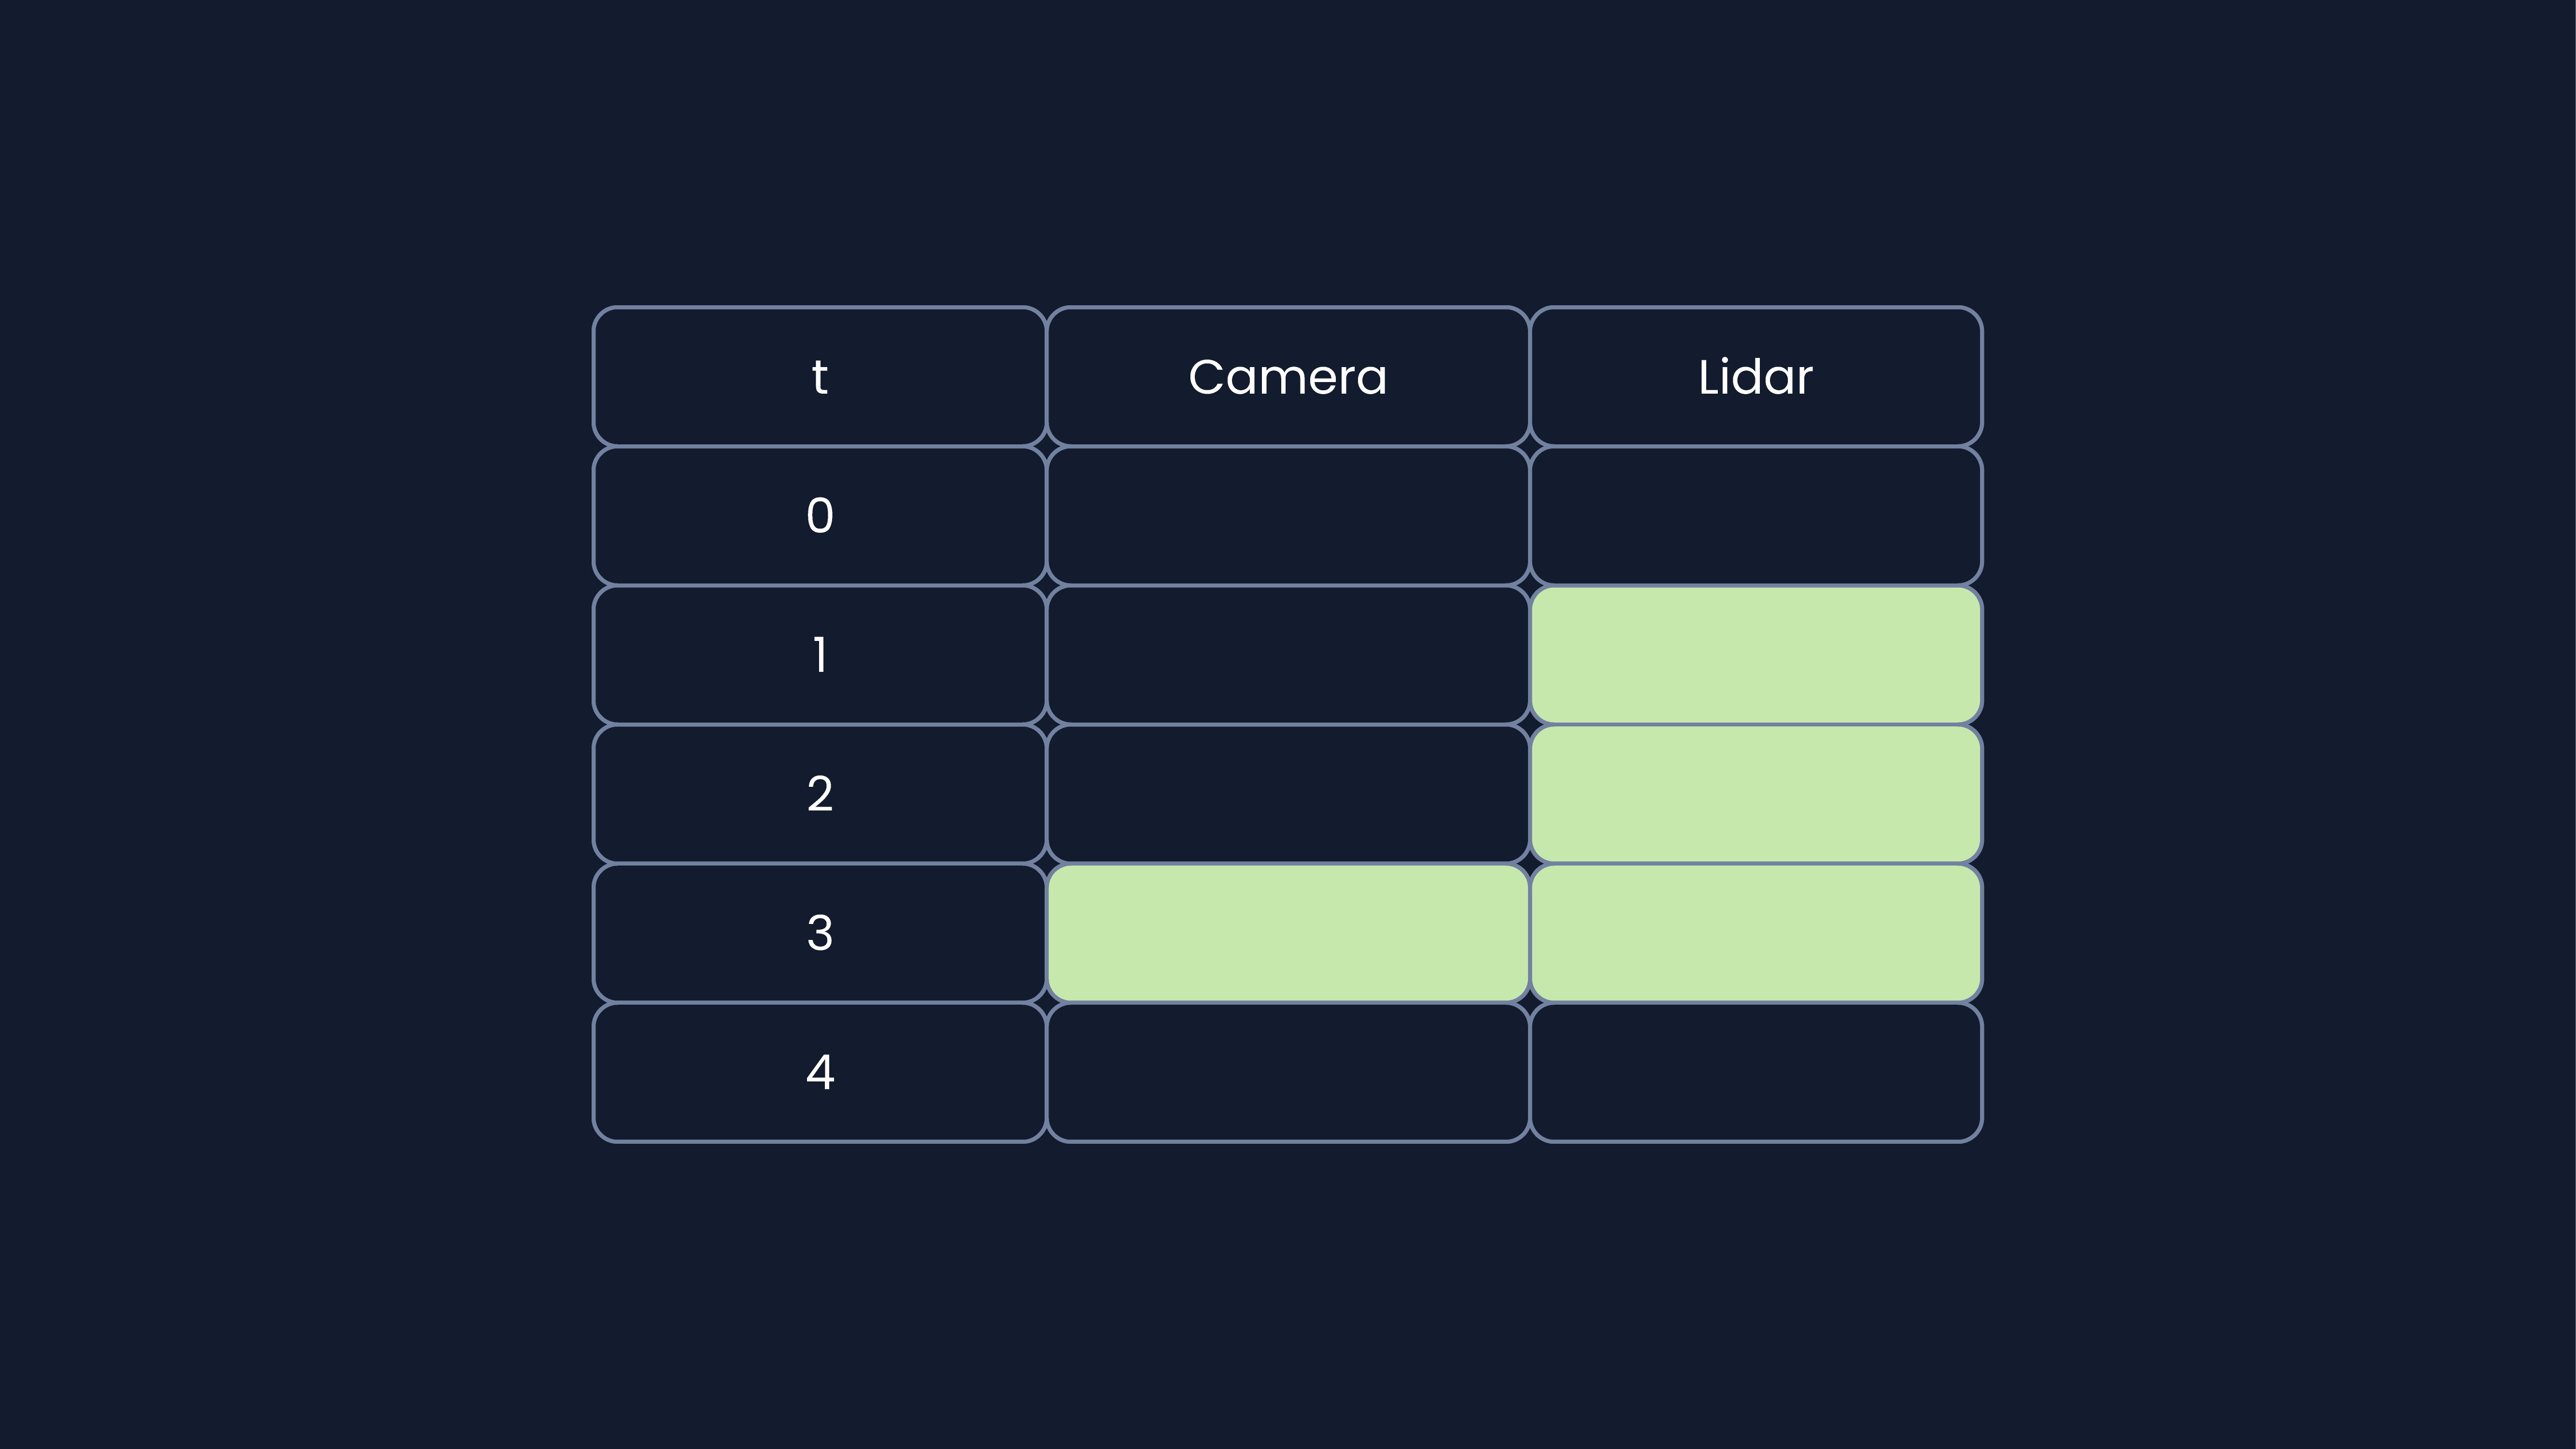This screenshot has width=2576, height=1449.
Task: Select the empty Lidar cell at t=4
Action: [1756, 1071]
